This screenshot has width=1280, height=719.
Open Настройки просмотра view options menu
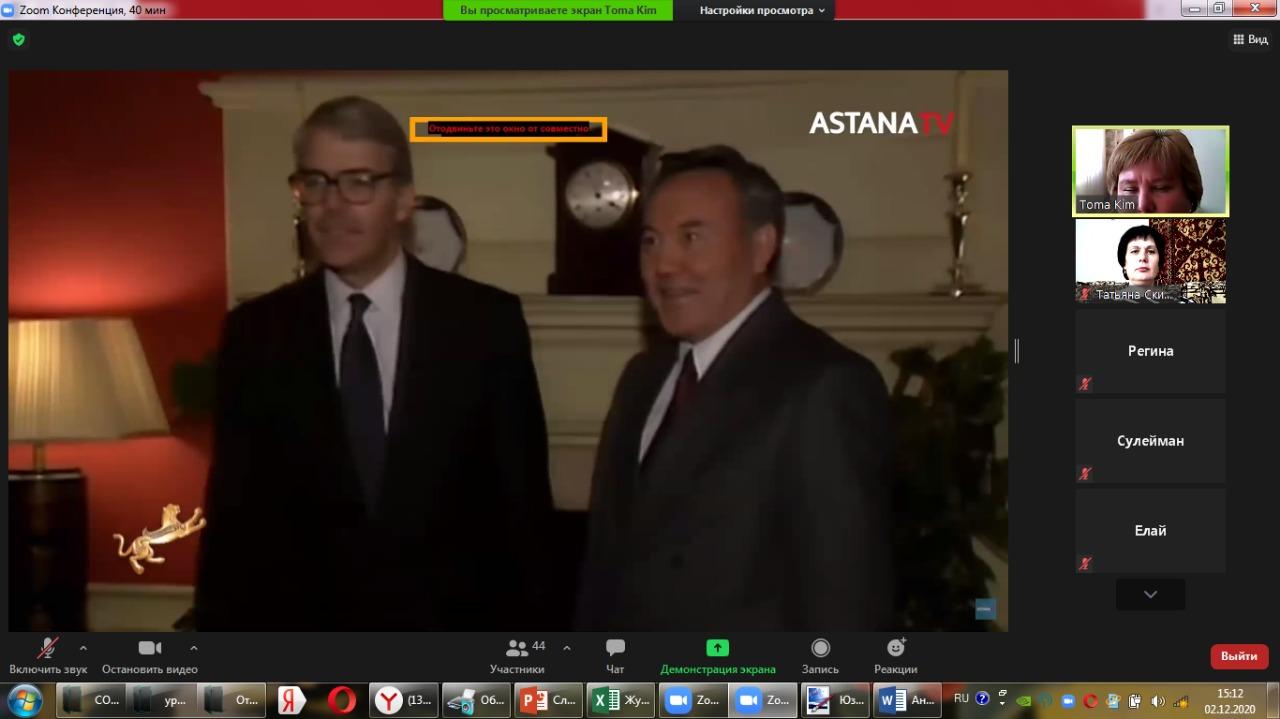762,10
